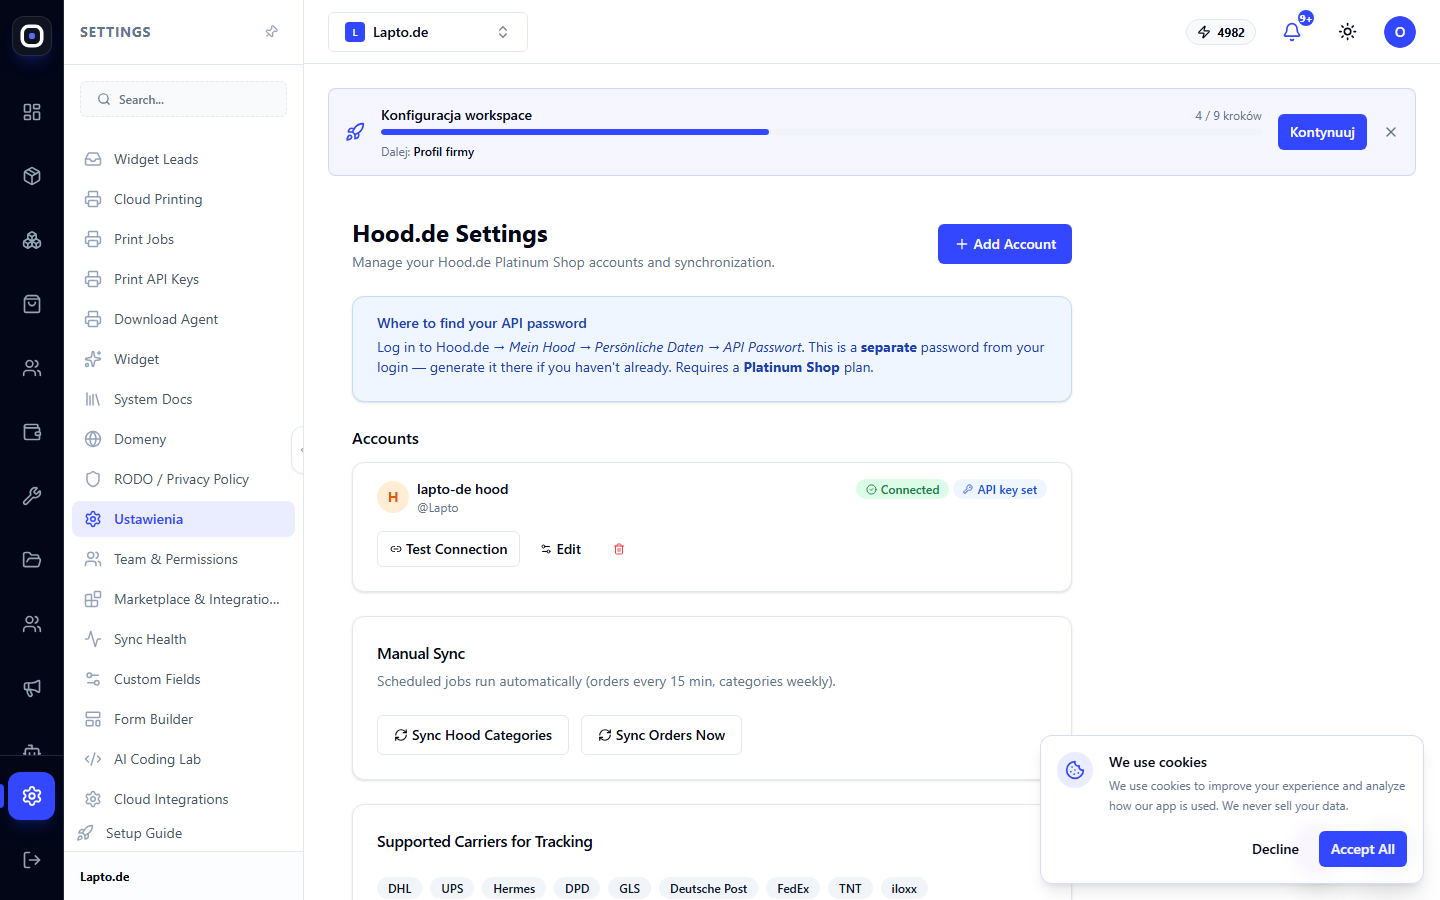Click the Deutsche Post carrier chip
This screenshot has width=1440, height=900.
click(708, 888)
